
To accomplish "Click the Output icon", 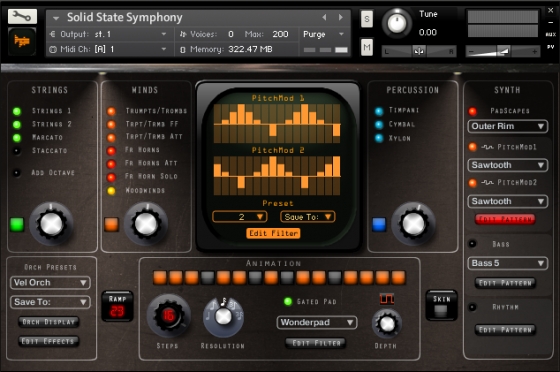I will coord(53,34).
